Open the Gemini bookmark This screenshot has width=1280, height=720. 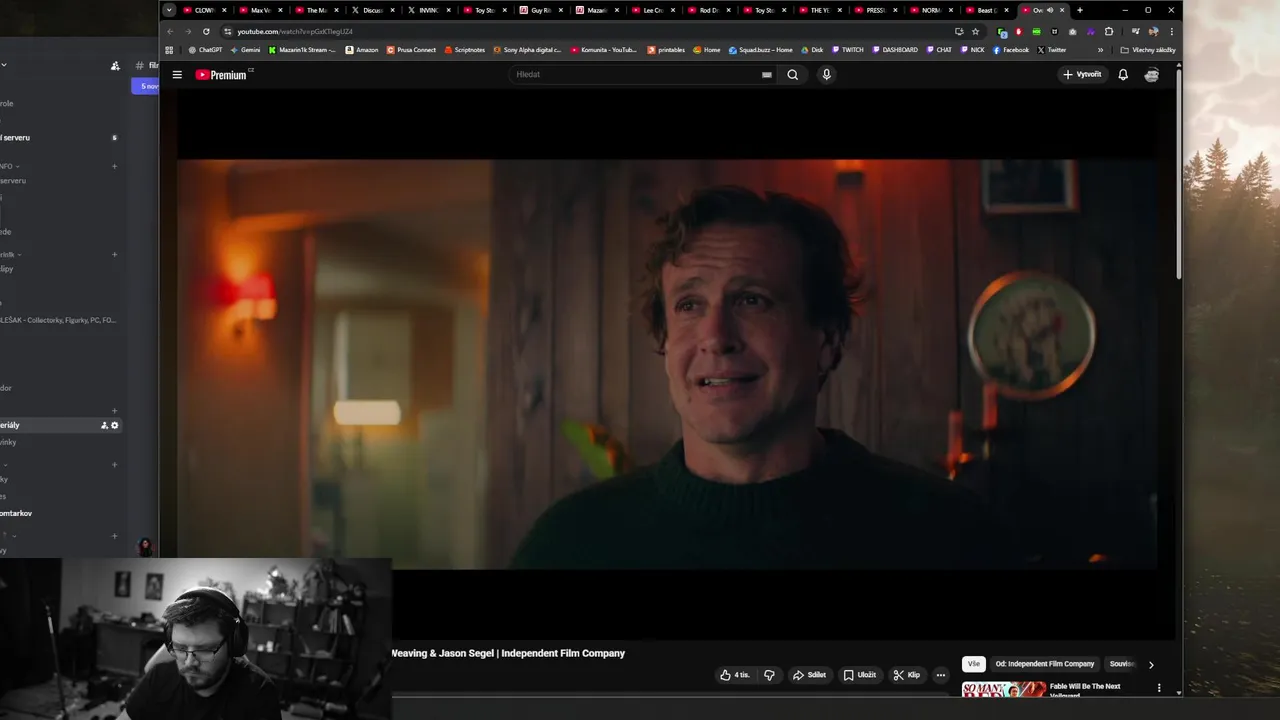pyautogui.click(x=246, y=50)
